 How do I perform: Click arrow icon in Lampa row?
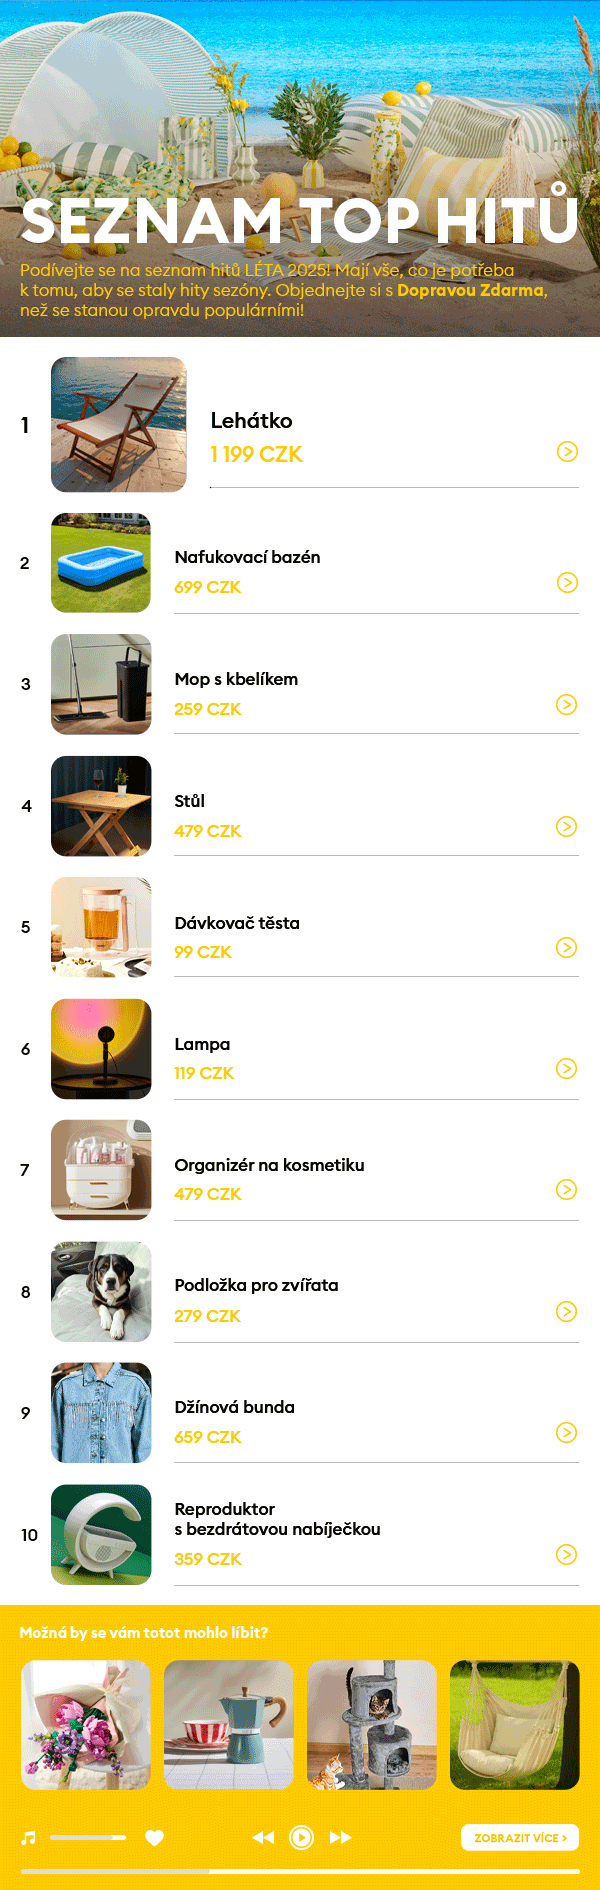pos(567,1069)
